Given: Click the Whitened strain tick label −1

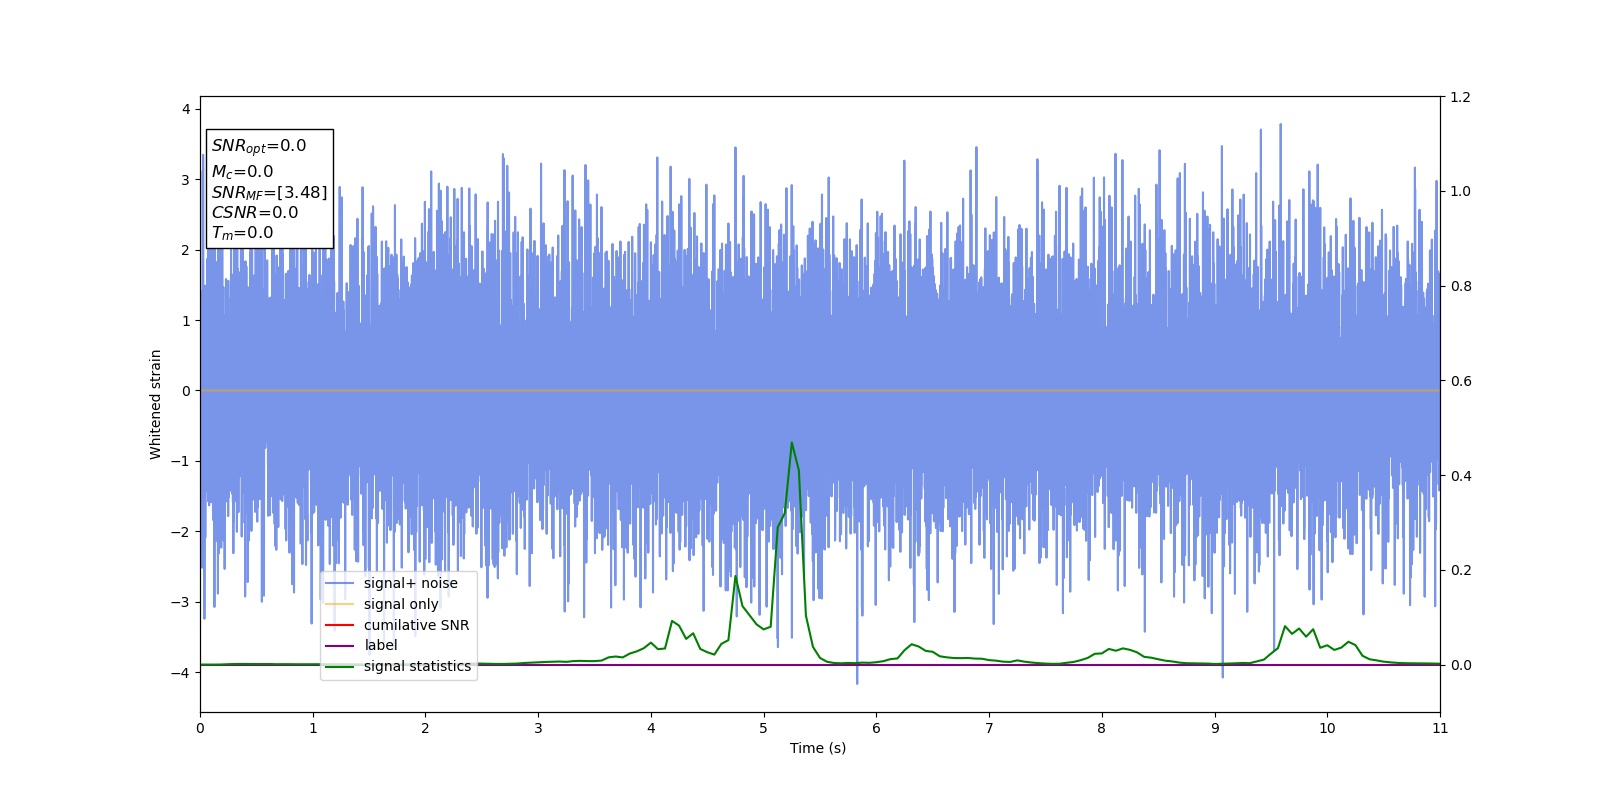Looking at the screenshot, I should pos(182,461).
